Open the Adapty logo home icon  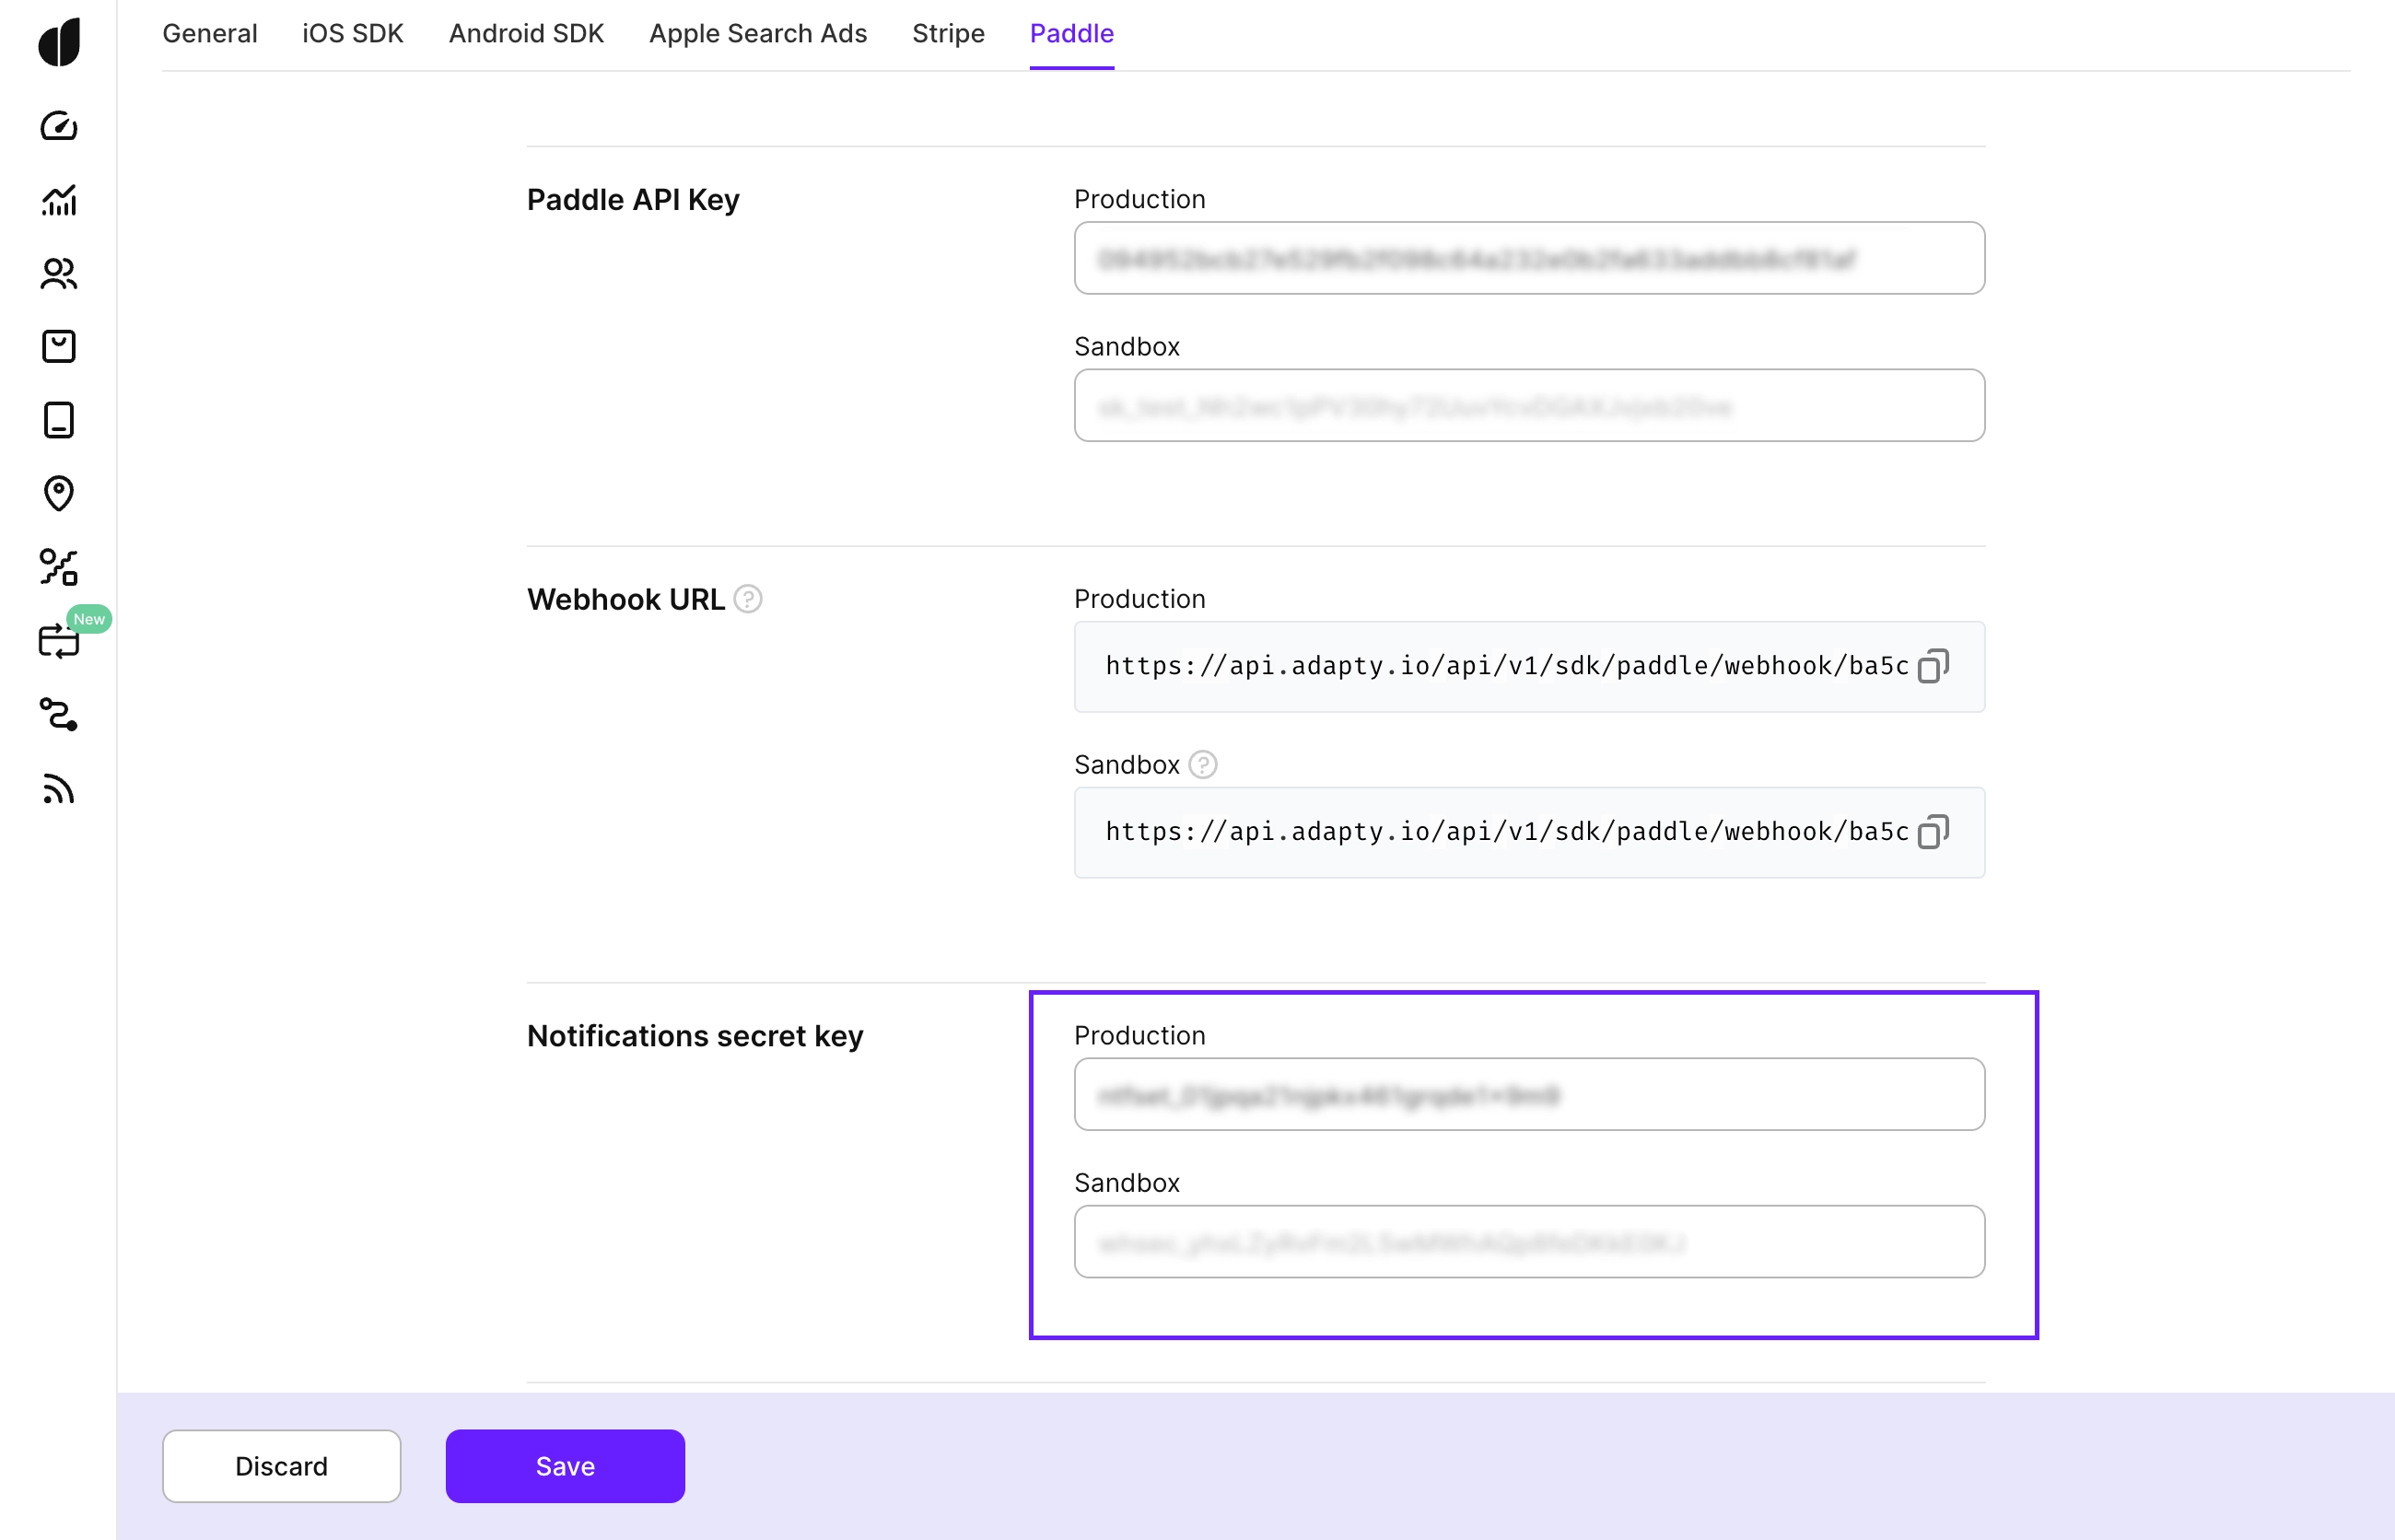(x=59, y=42)
